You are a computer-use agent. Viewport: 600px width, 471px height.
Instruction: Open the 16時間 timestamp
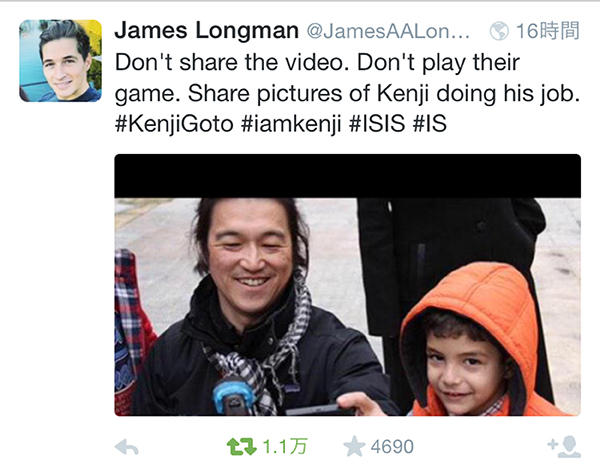click(548, 31)
